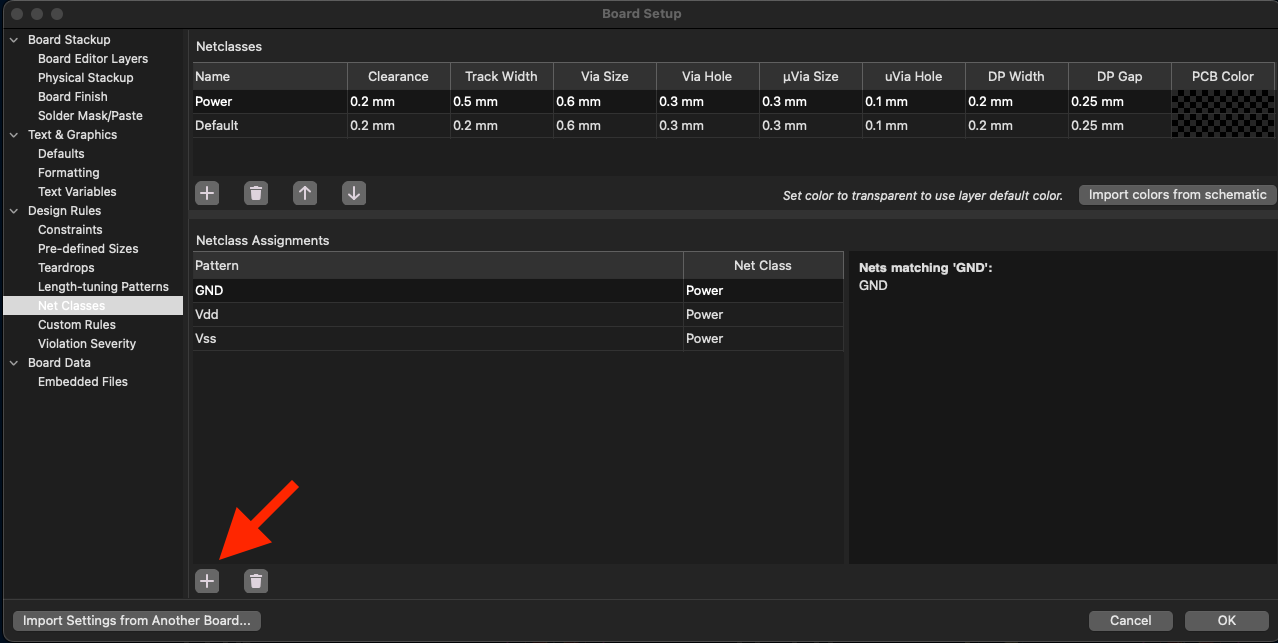Select Custom Rules in the sidebar

(x=77, y=325)
